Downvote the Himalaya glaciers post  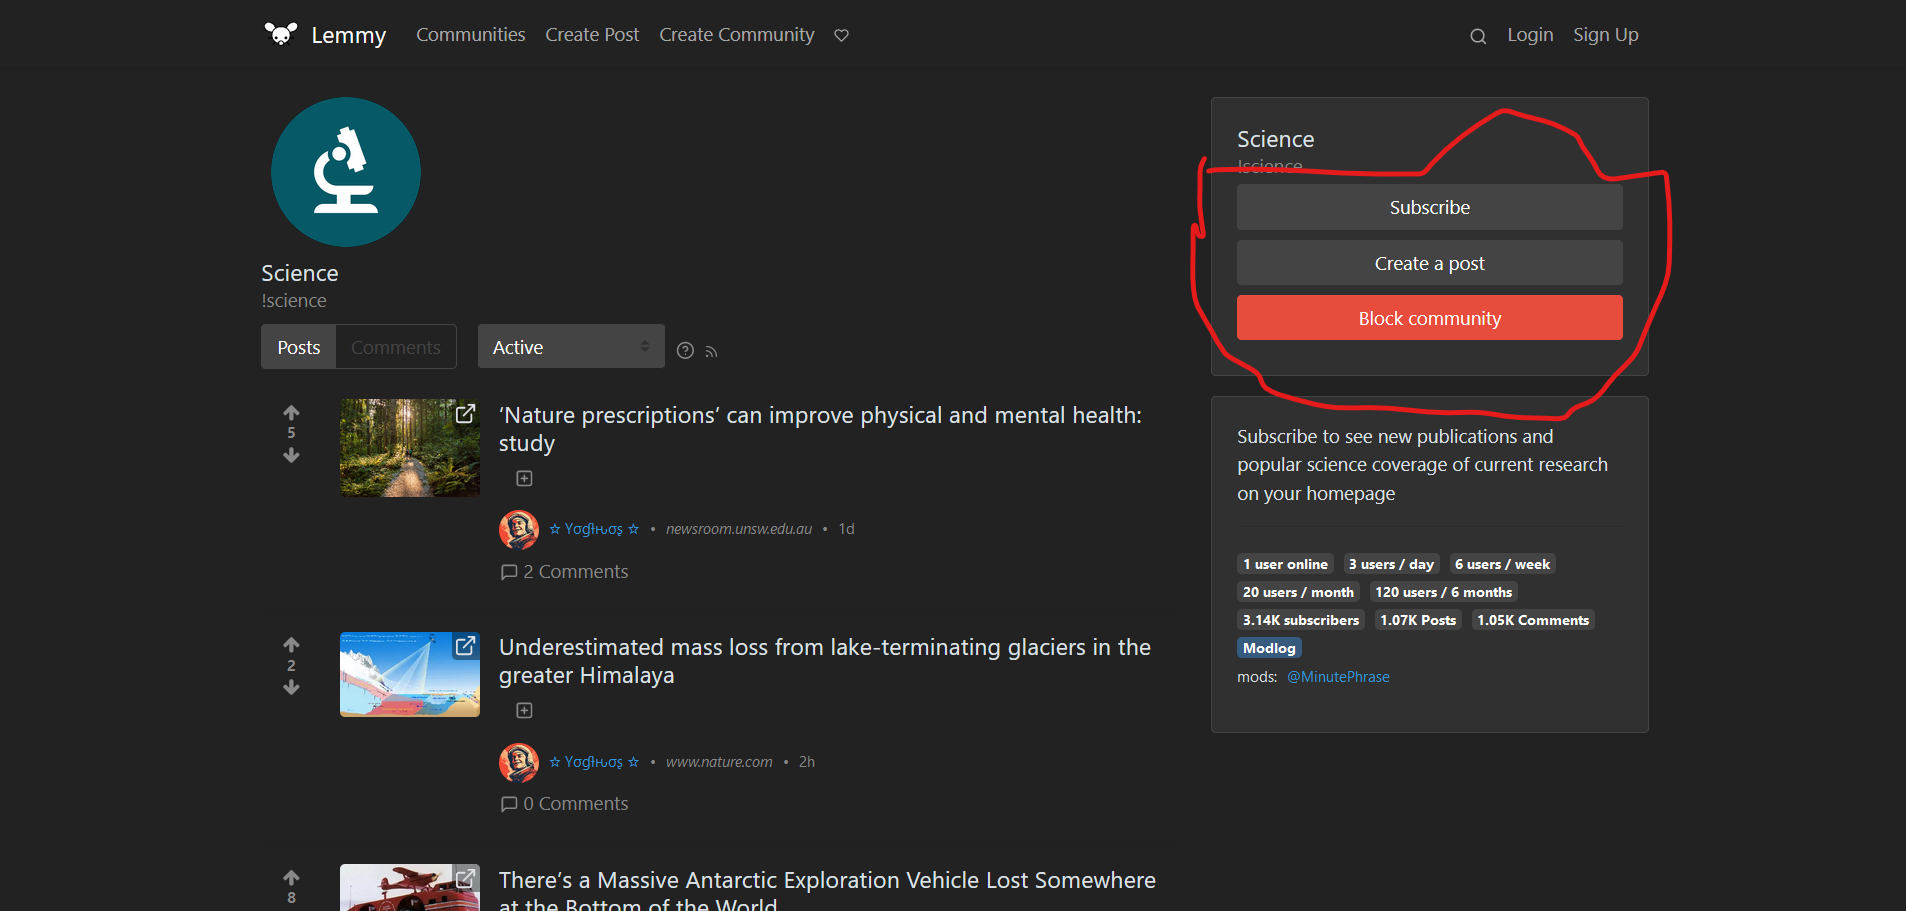point(291,687)
